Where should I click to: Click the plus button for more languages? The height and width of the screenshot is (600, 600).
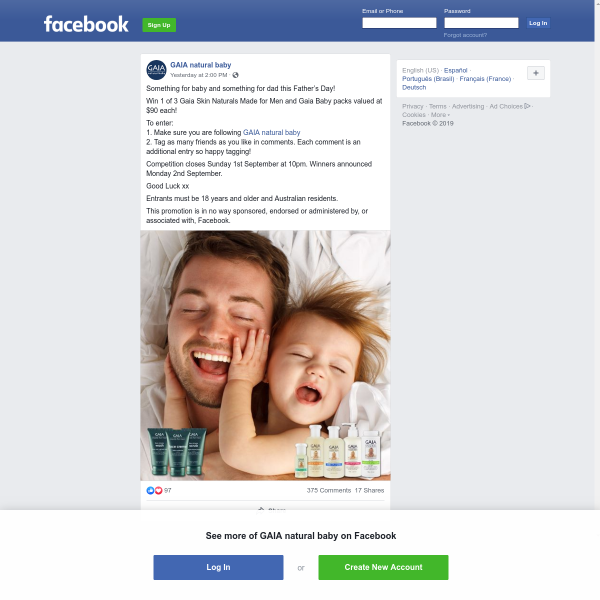536,73
